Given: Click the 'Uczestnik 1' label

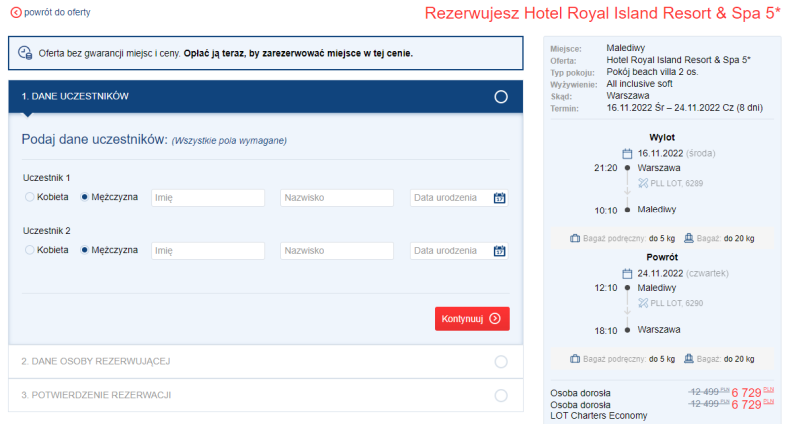Looking at the screenshot, I should [x=46, y=178].
